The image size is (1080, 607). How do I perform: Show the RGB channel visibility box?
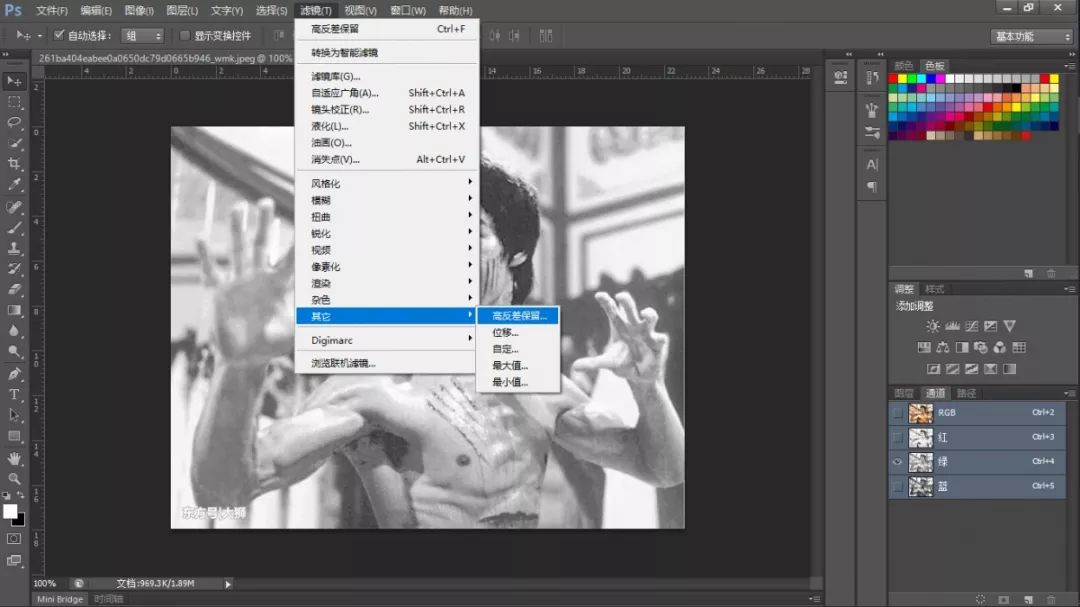coord(897,413)
